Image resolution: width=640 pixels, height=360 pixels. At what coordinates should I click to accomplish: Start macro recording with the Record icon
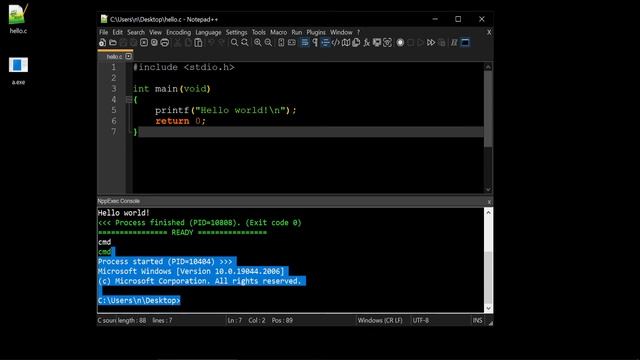pyautogui.click(x=400, y=42)
